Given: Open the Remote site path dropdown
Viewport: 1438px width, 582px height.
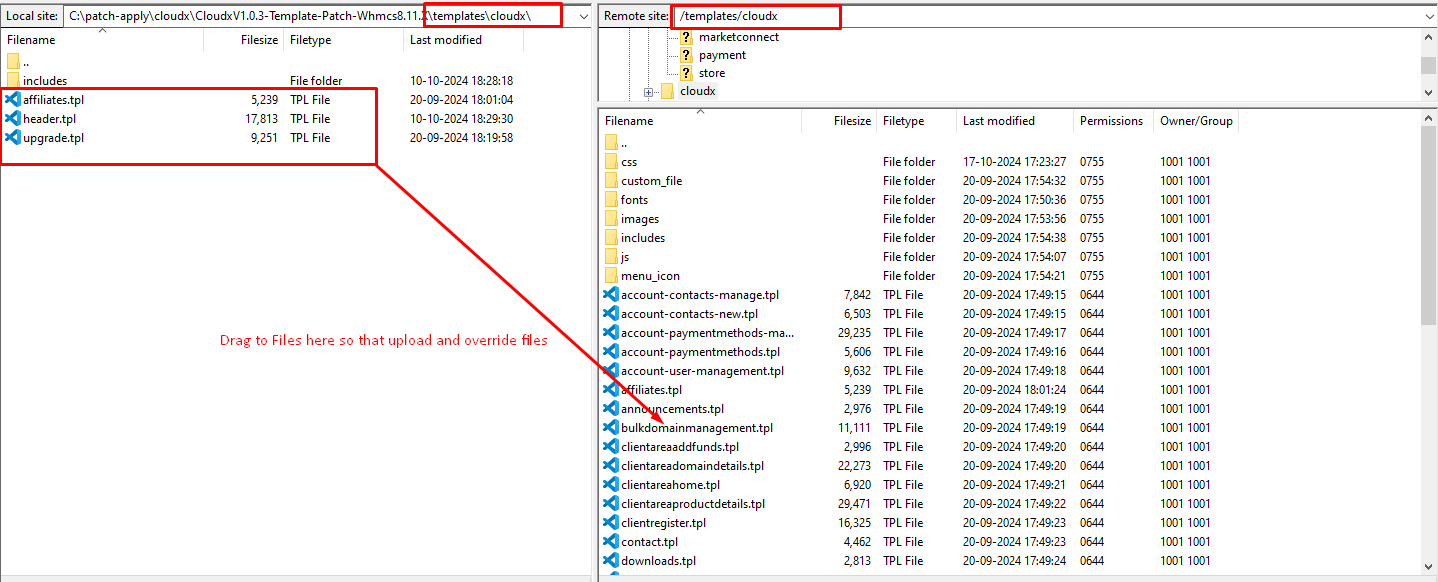Looking at the screenshot, I should pyautogui.click(x=1428, y=17).
